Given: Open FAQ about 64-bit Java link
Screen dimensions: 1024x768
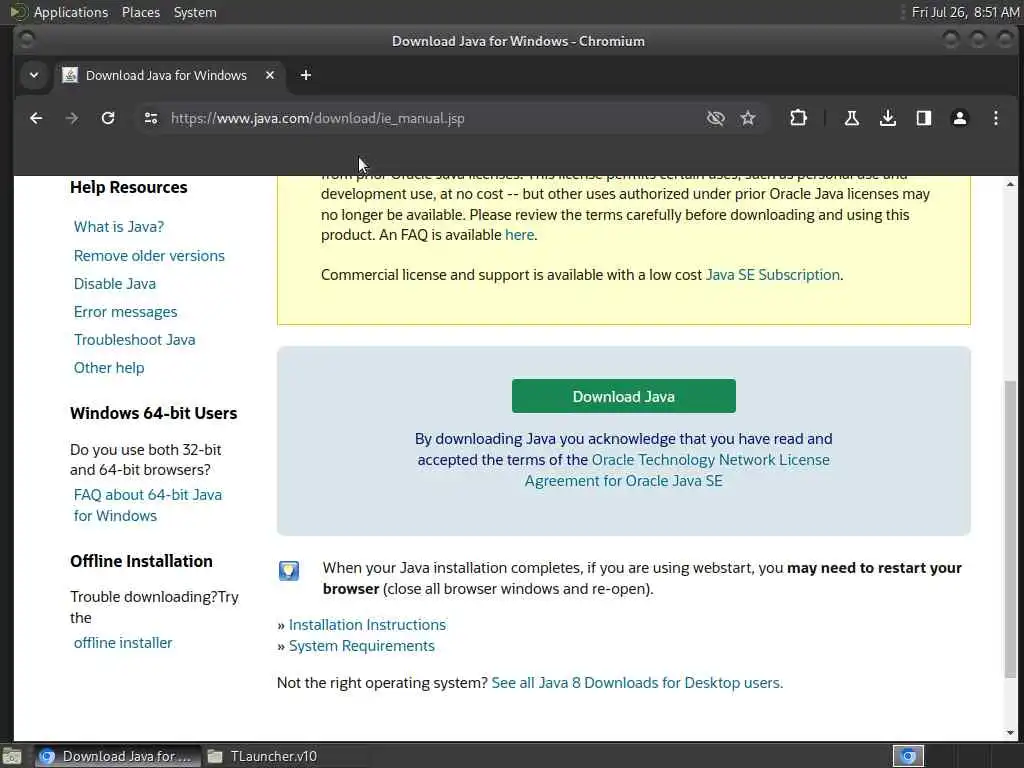Looking at the screenshot, I should click(148, 505).
